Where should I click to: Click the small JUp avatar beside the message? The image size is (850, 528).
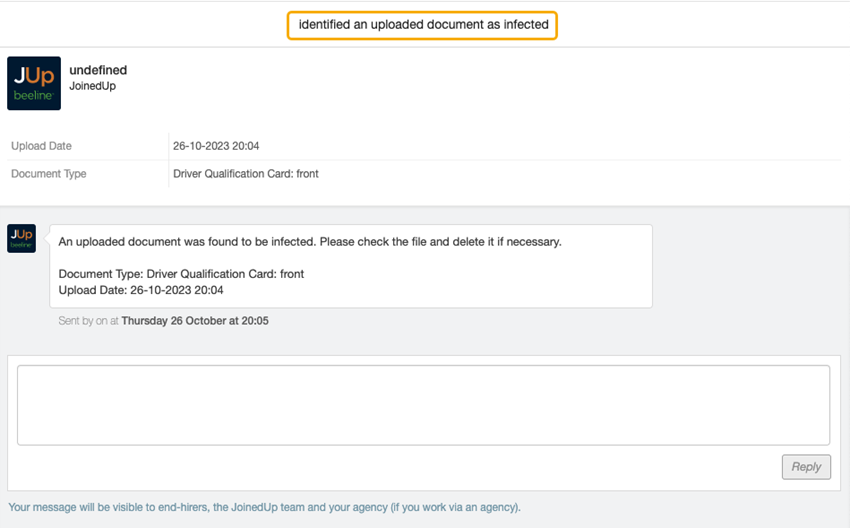21,238
